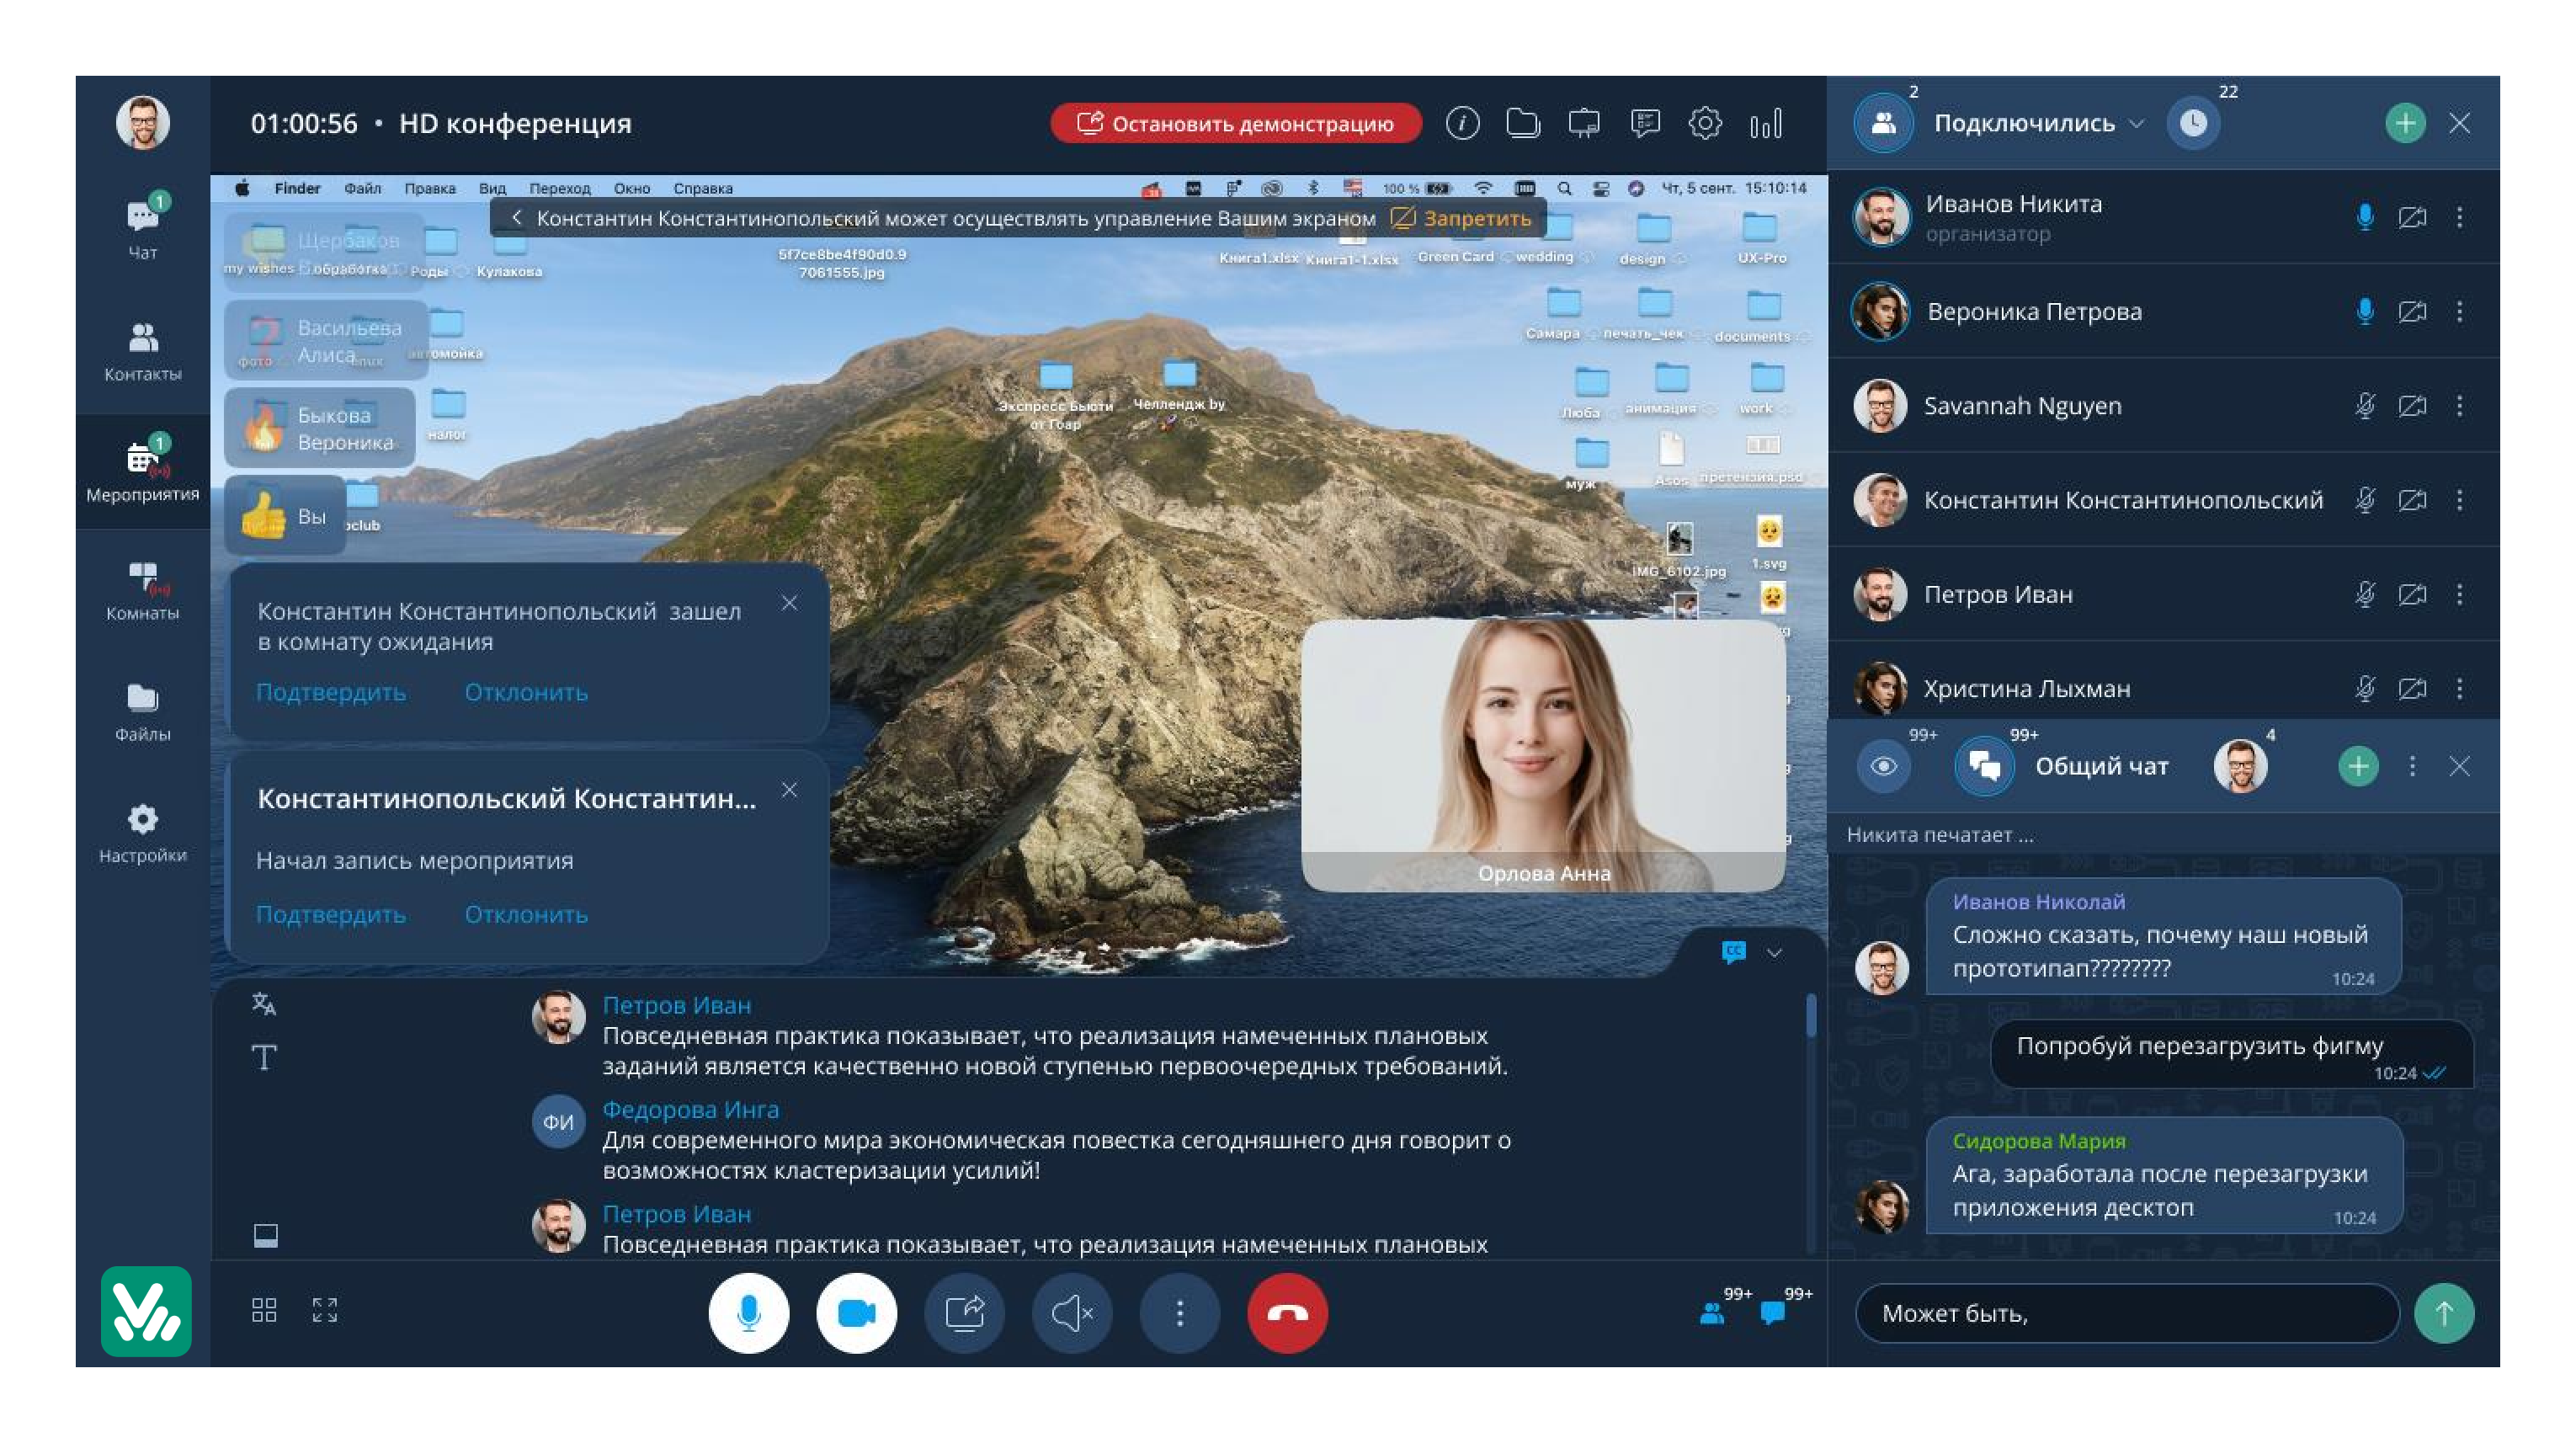The width and height of the screenshot is (2576, 1443).
Task: Open participants icon with 99+ badge at bottom
Action: [x=1712, y=1313]
